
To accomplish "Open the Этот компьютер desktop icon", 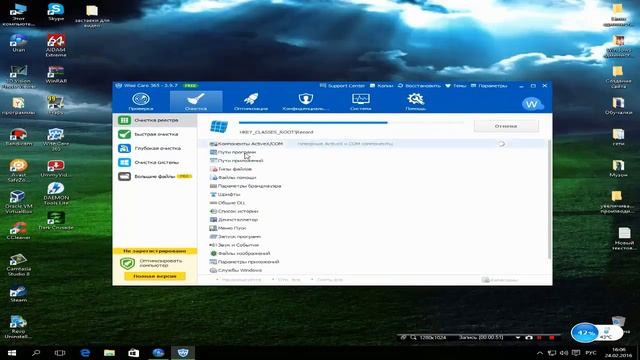I will pyautogui.click(x=18, y=15).
